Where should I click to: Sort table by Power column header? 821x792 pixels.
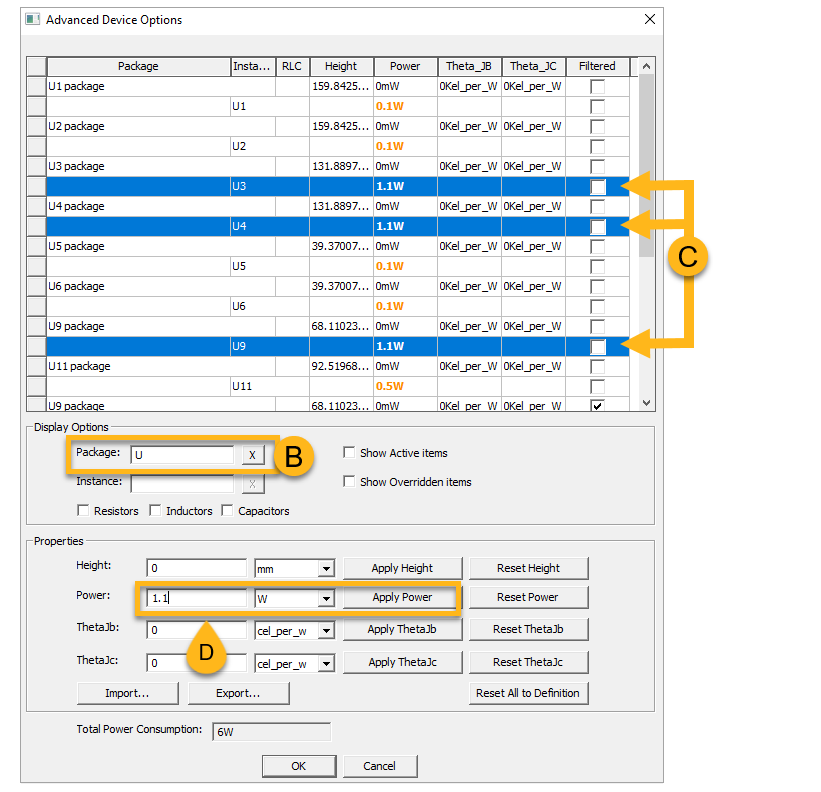(x=405, y=67)
